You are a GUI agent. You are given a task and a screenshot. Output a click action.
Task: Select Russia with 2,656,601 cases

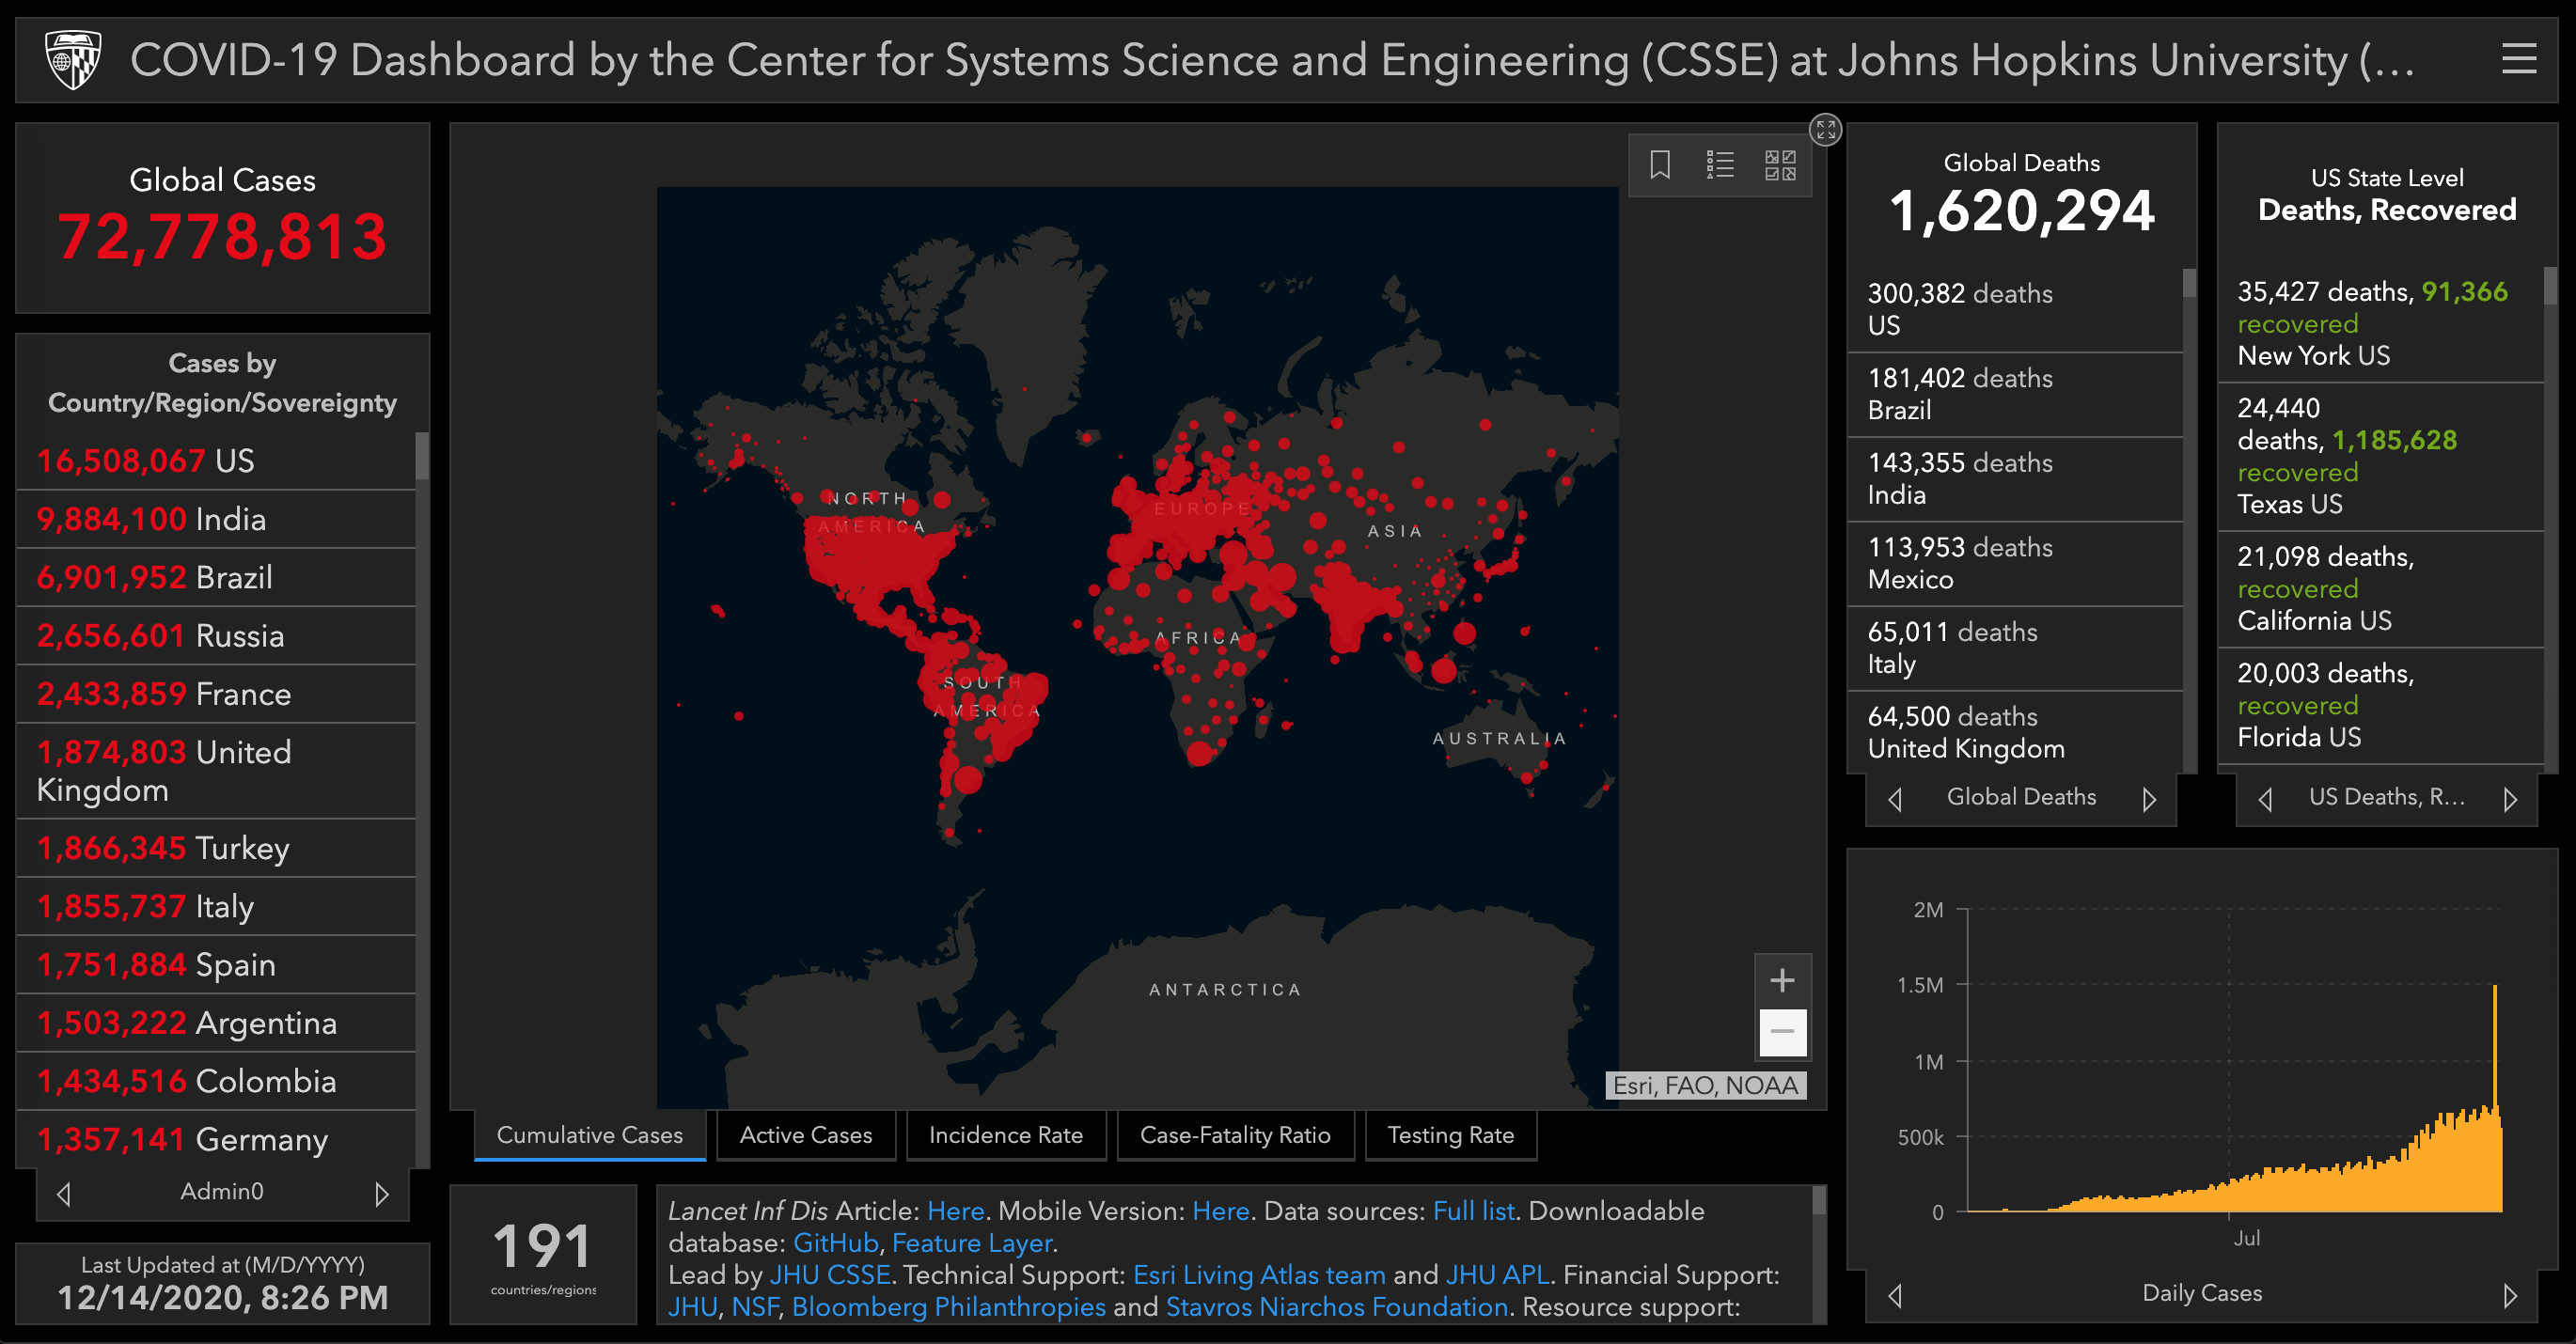216,635
